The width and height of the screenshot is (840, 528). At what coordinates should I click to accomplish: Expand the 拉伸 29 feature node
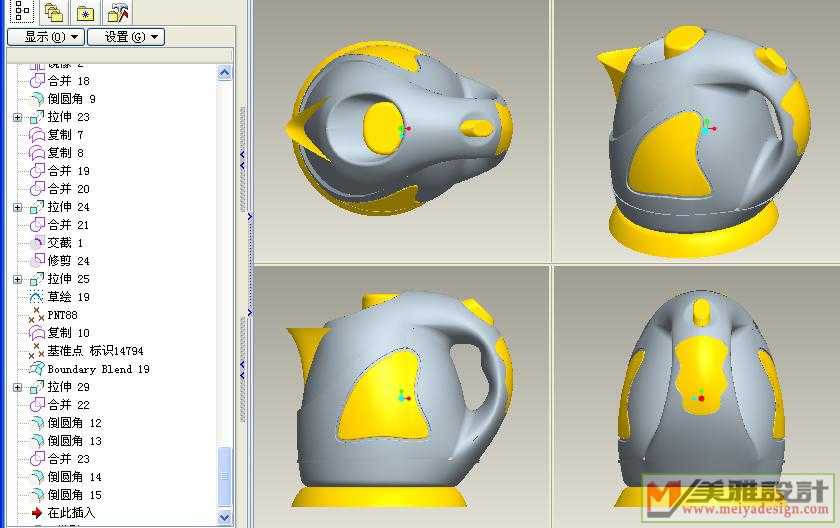pos(17,387)
